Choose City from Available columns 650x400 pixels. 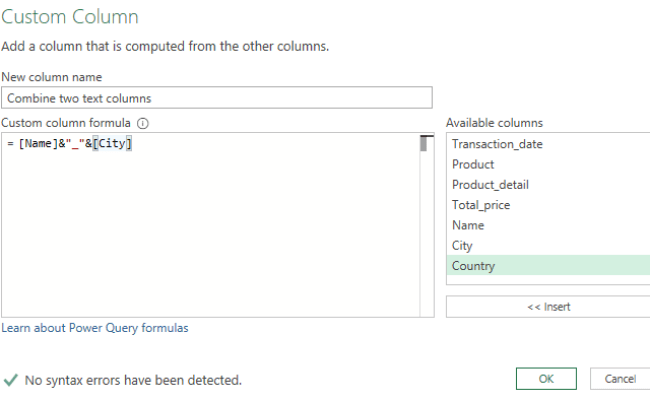tap(462, 245)
